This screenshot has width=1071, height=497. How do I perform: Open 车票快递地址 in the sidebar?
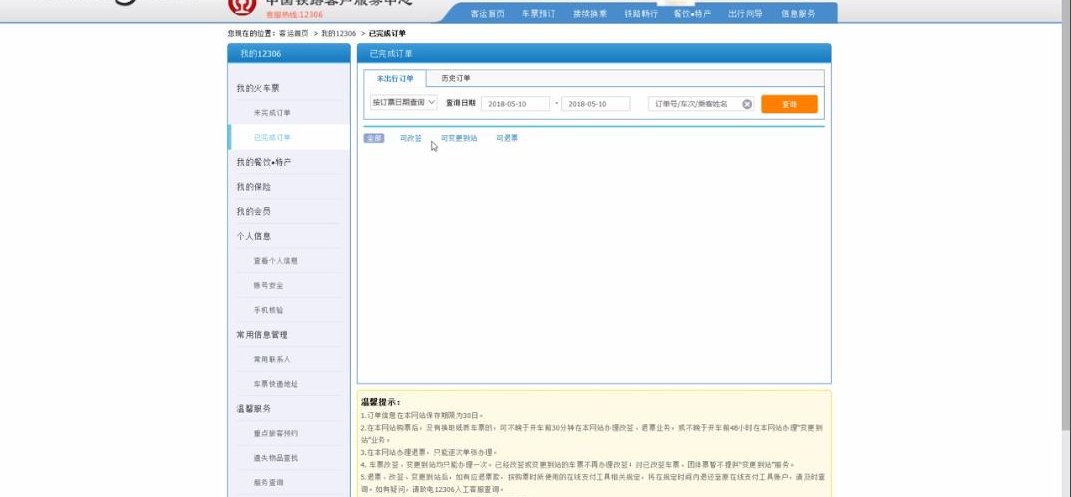point(275,384)
